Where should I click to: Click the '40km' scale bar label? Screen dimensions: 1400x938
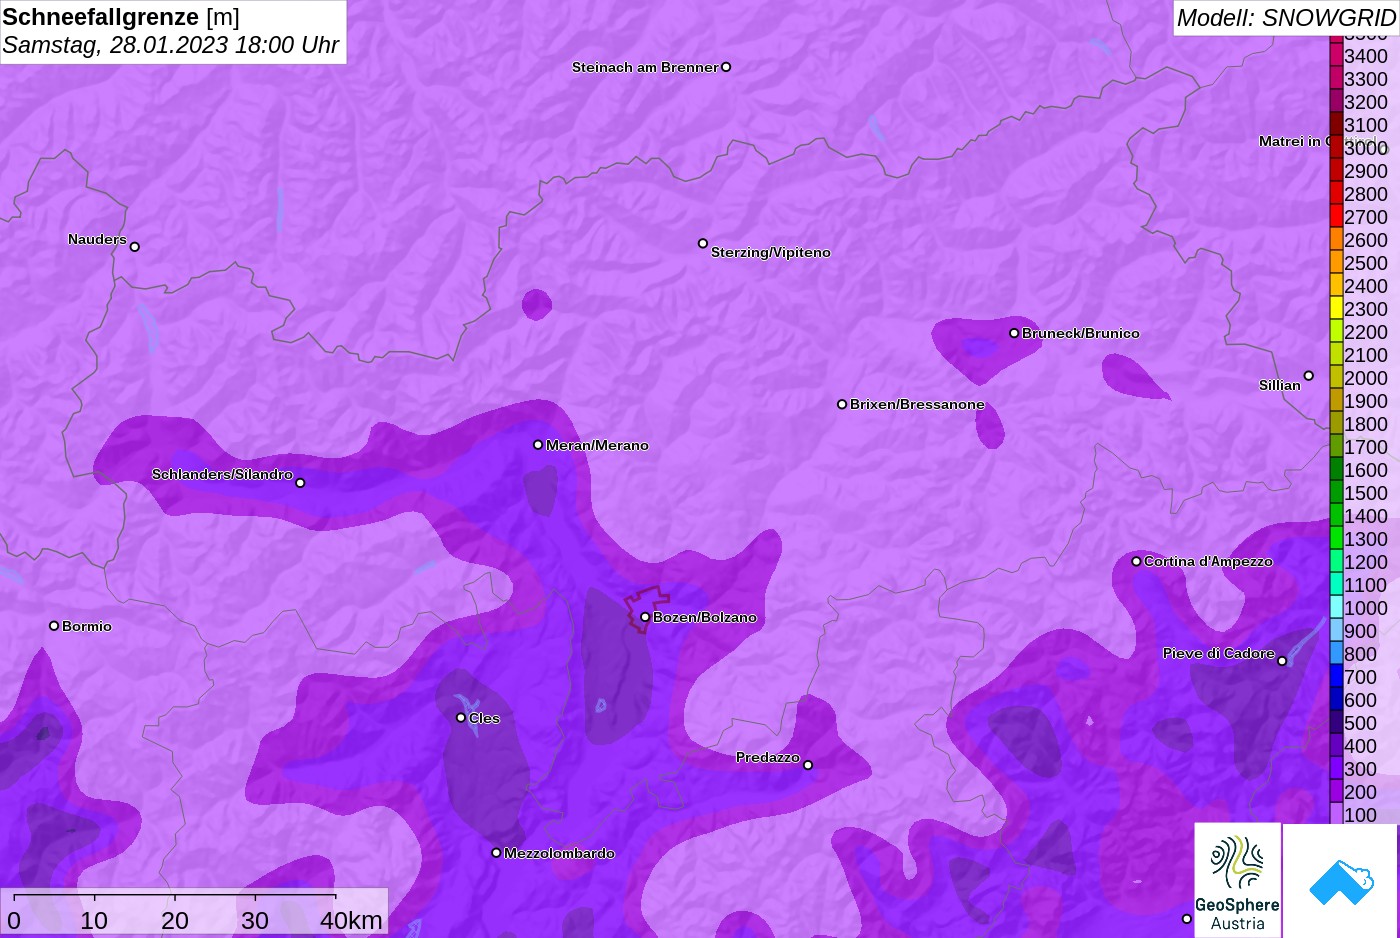[x=351, y=920]
